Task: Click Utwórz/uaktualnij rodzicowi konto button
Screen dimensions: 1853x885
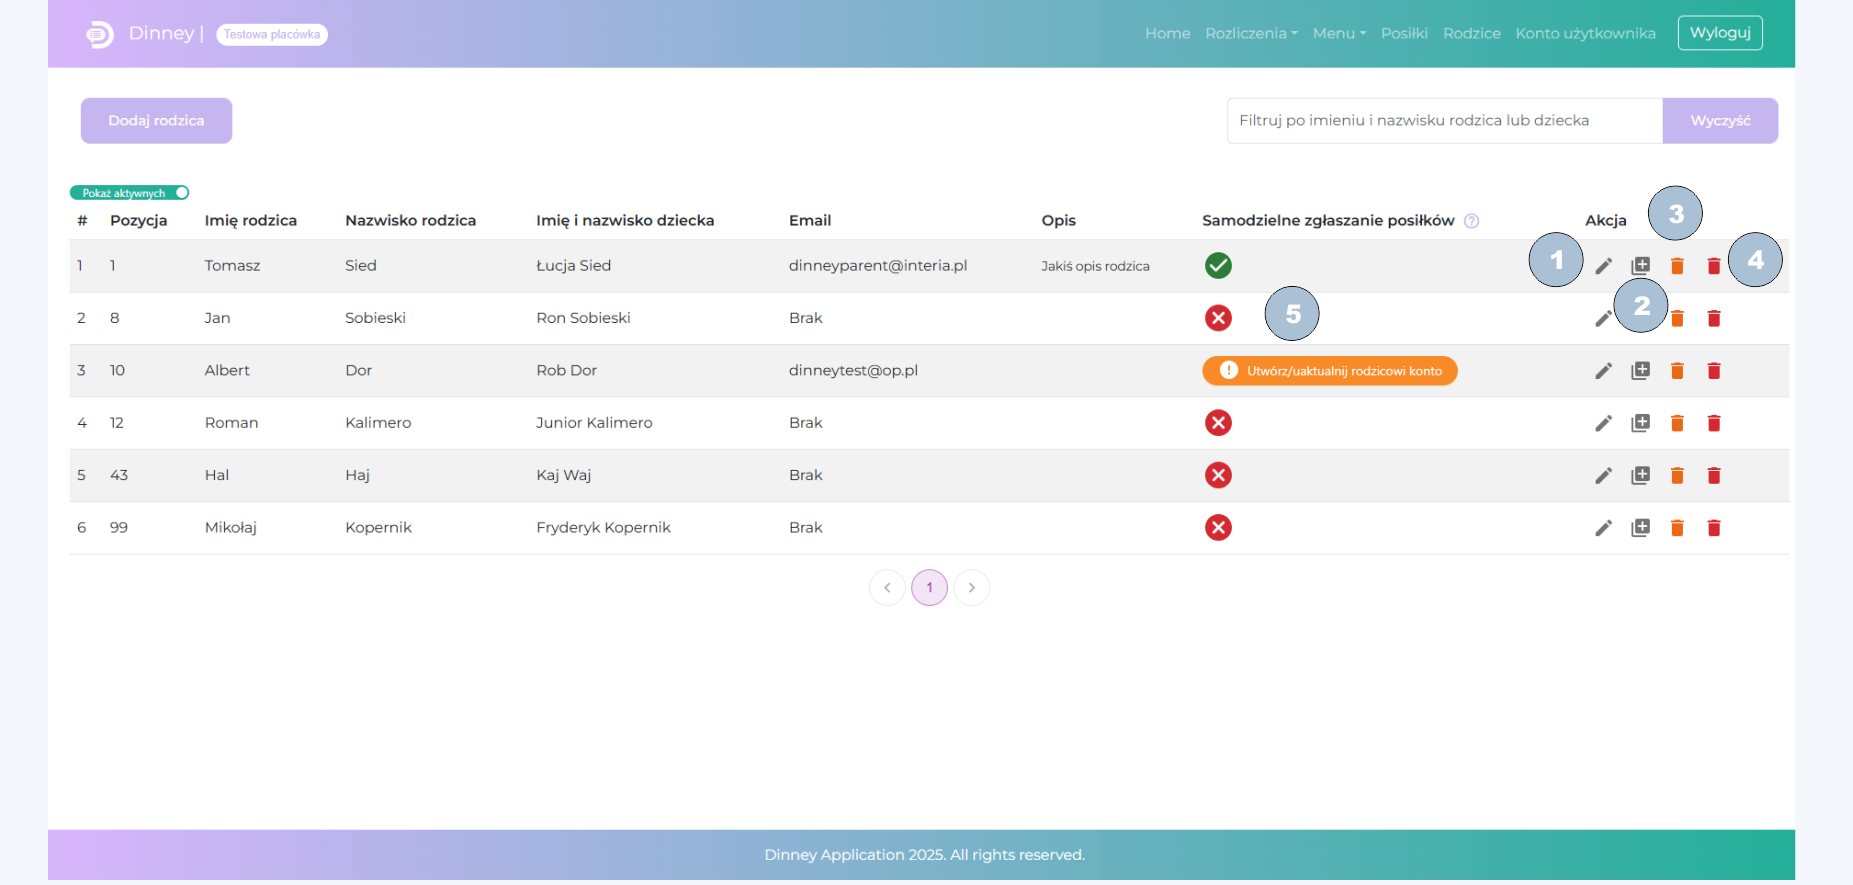Action: click(x=1329, y=371)
